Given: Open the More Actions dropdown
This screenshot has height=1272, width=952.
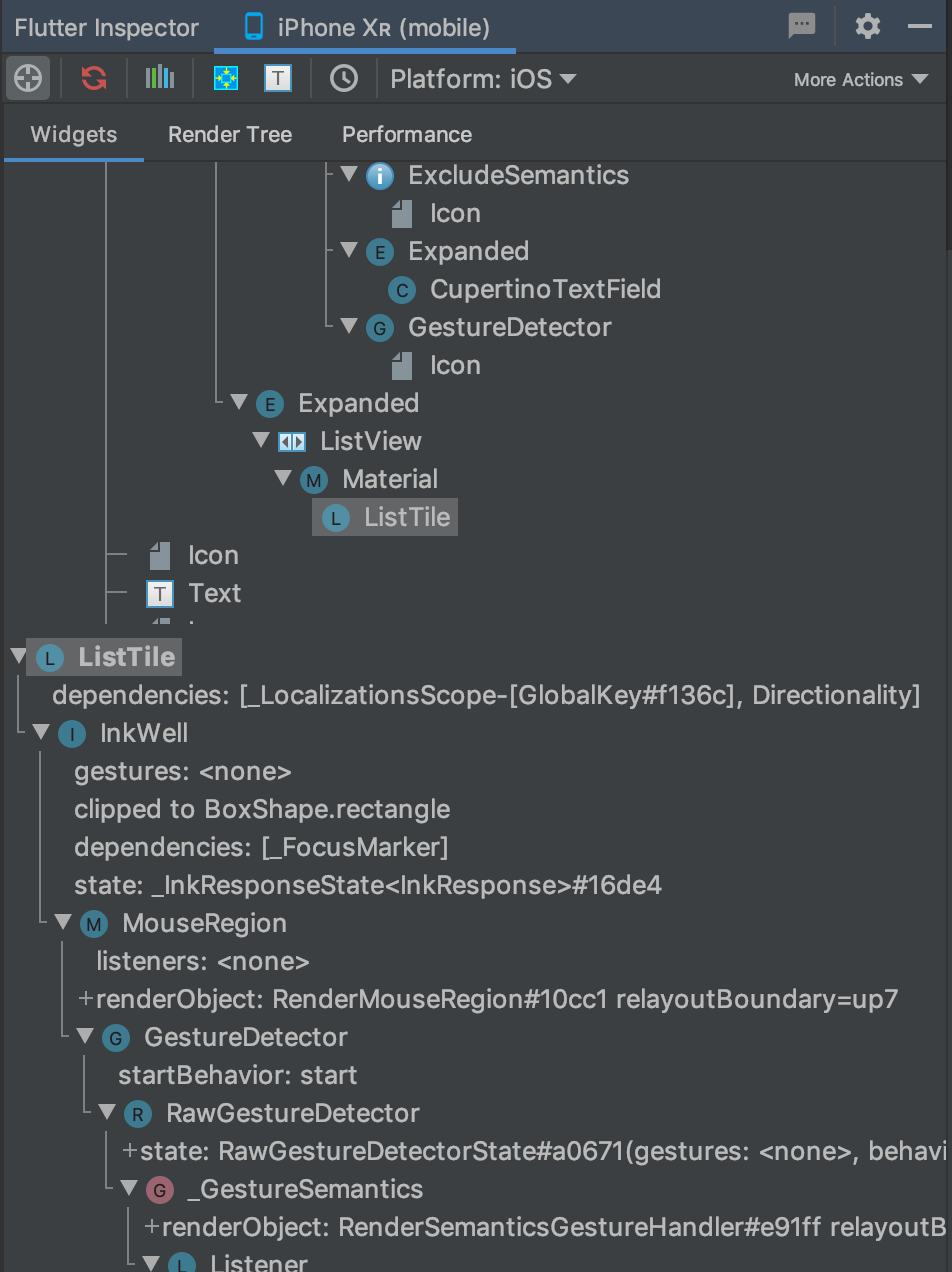Looking at the screenshot, I should click(x=861, y=79).
